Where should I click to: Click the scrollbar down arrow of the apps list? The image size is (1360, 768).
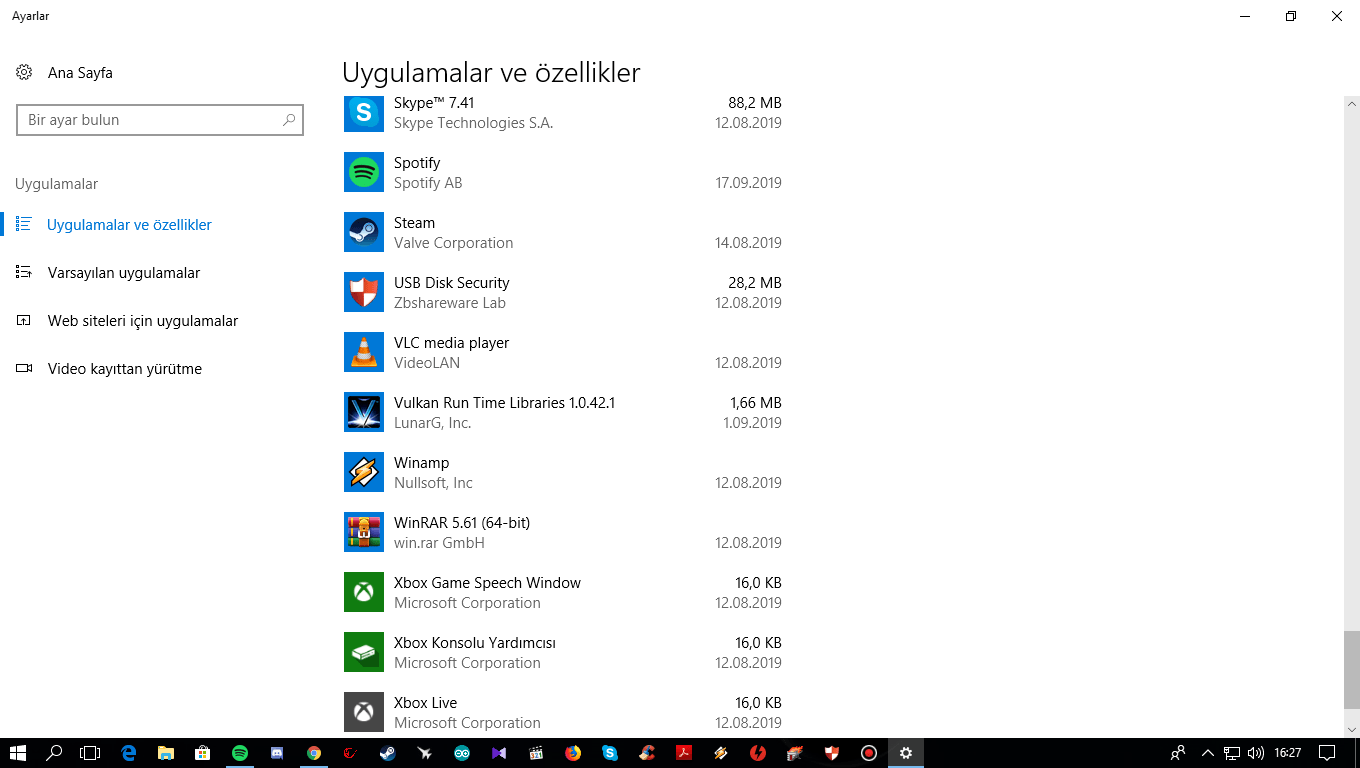pos(1351,730)
